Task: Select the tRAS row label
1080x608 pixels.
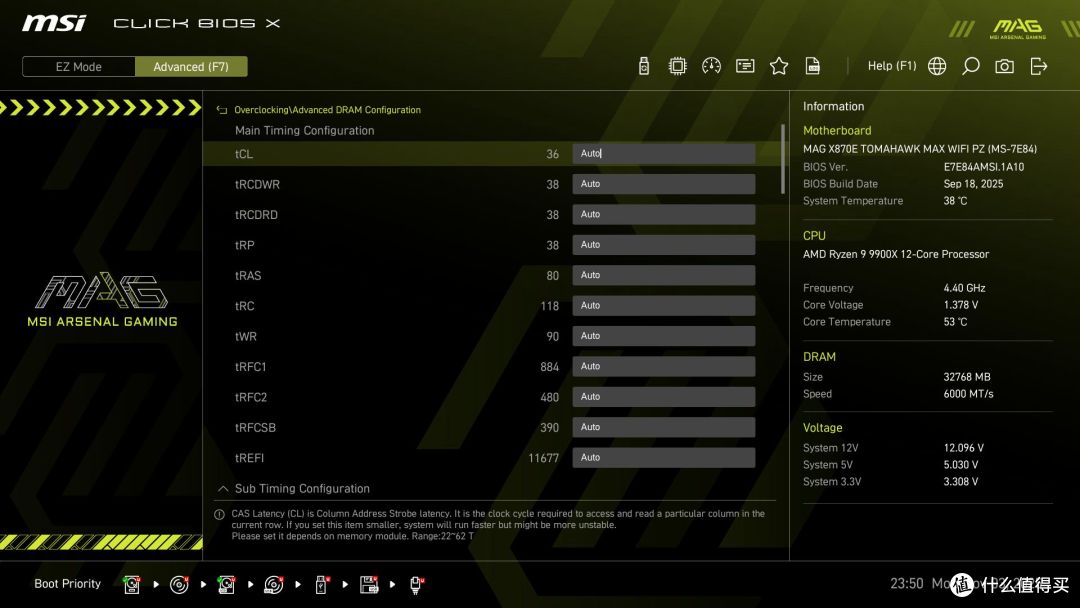Action: 248,275
